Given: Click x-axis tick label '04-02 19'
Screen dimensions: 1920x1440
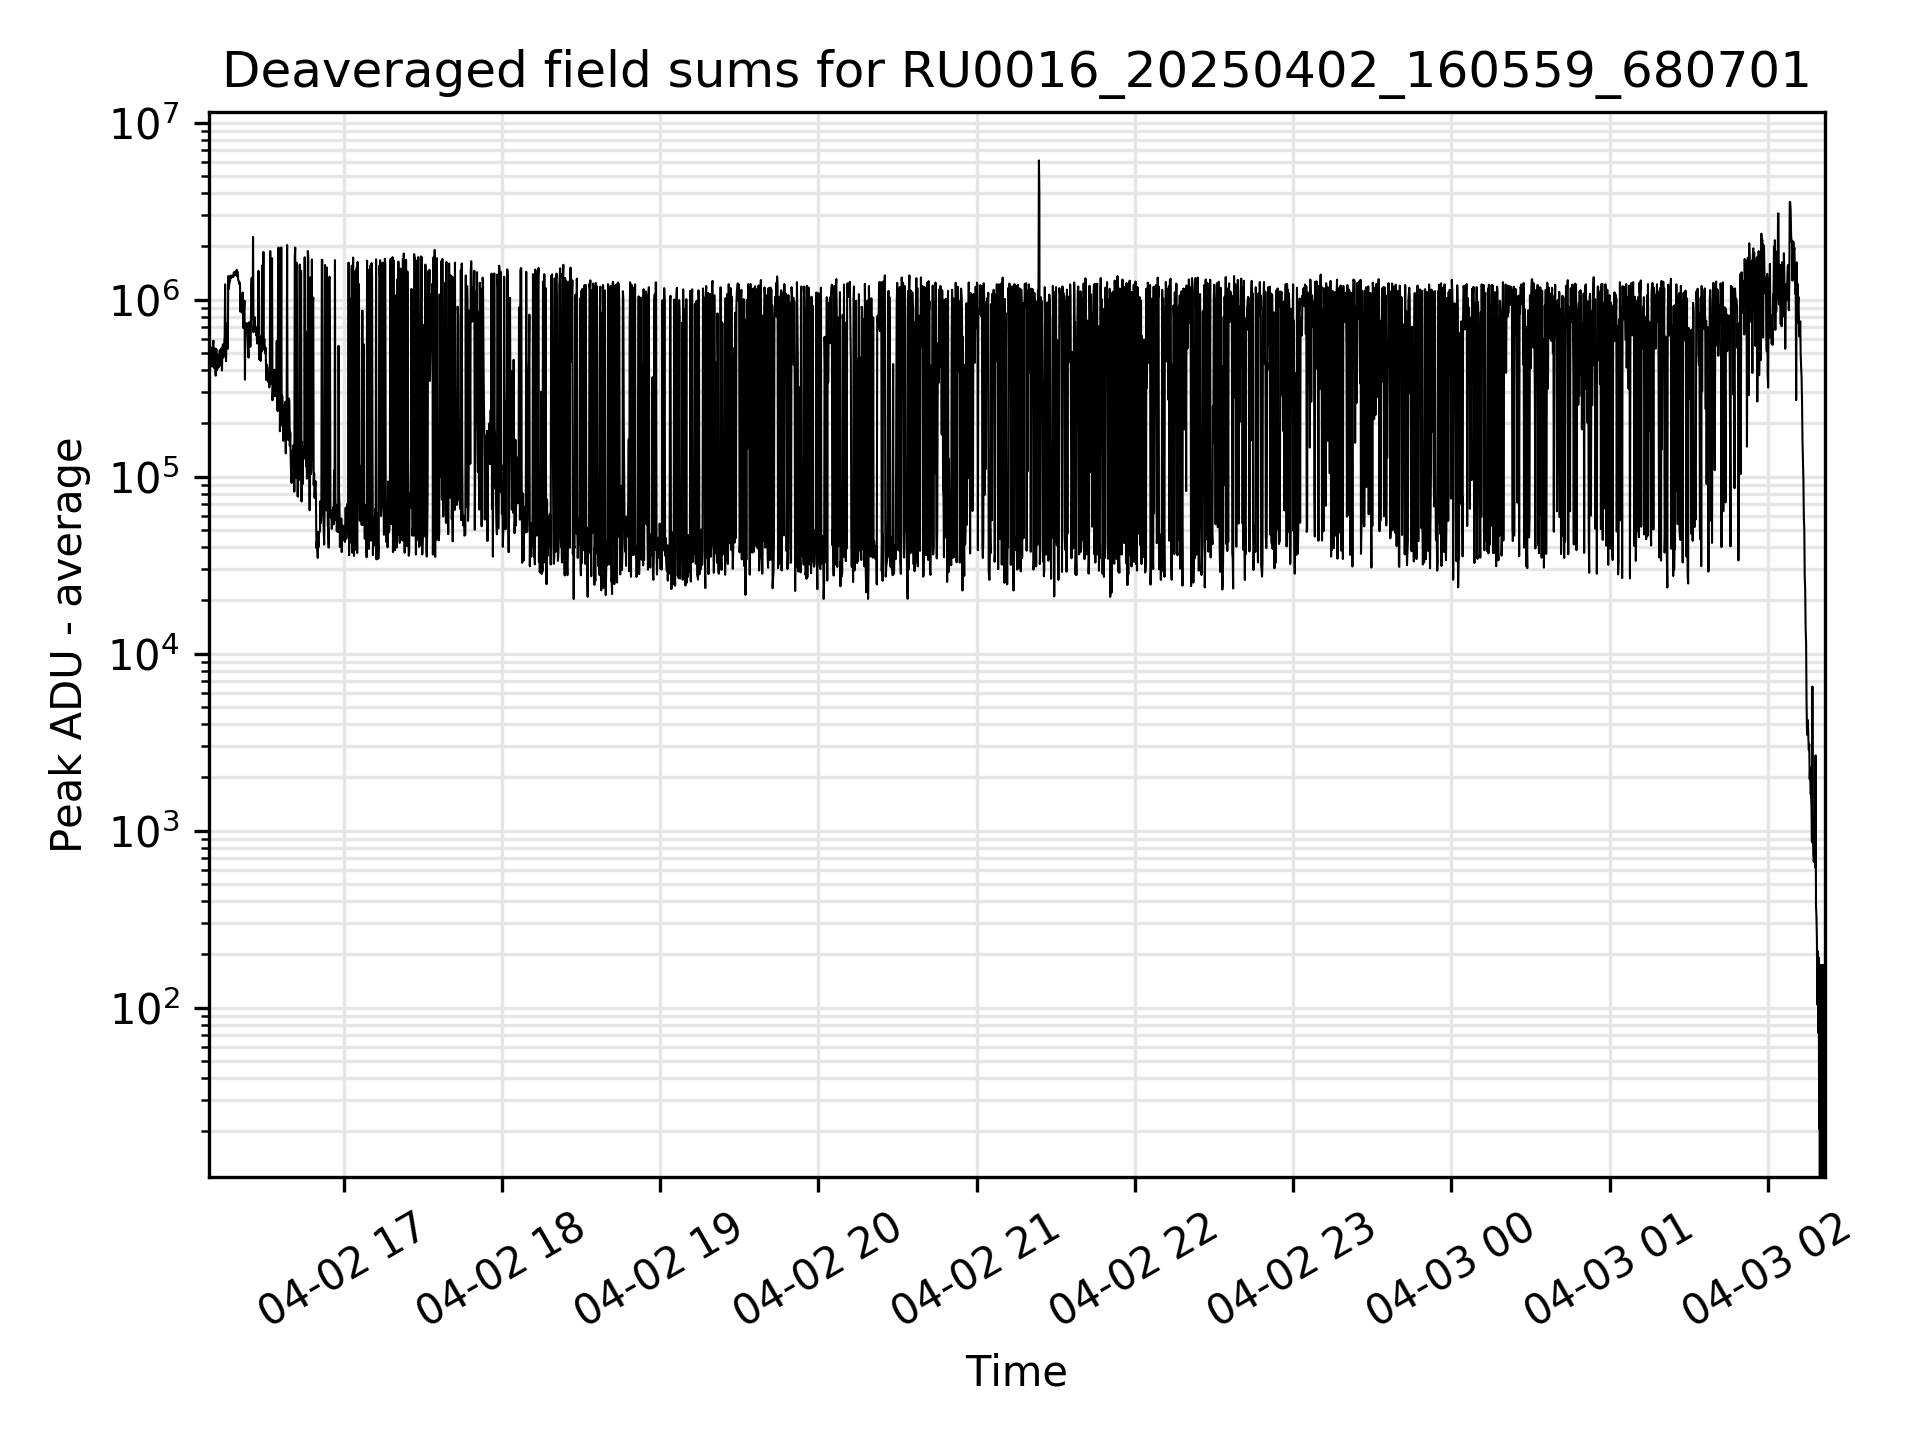Looking at the screenshot, I should tap(658, 1270).
